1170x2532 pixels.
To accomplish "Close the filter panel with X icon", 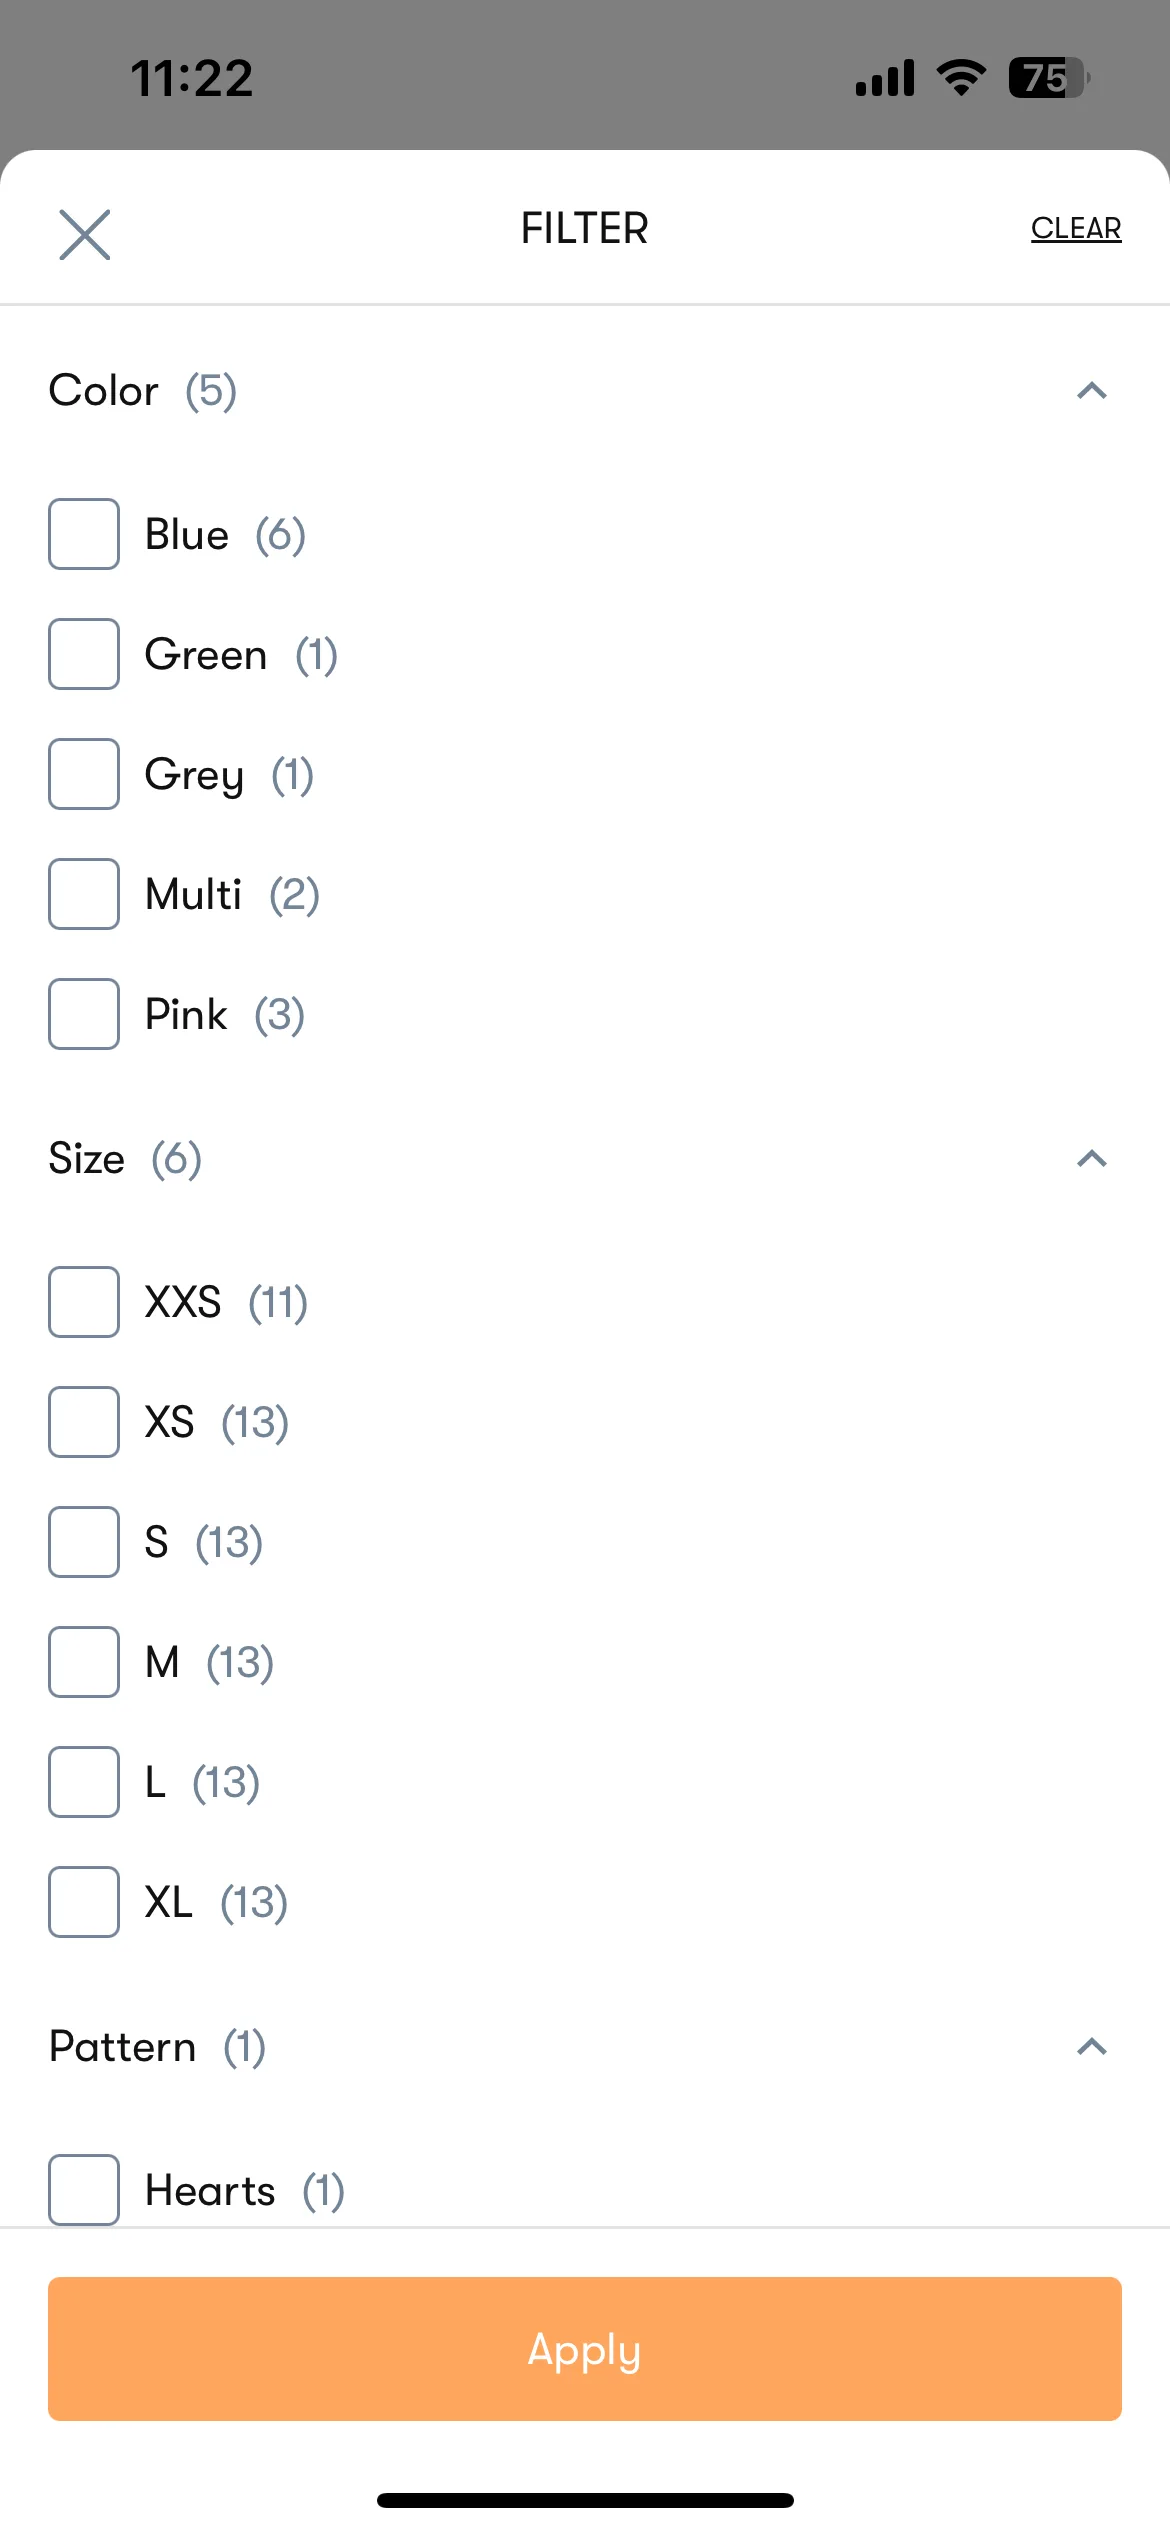I will [85, 235].
